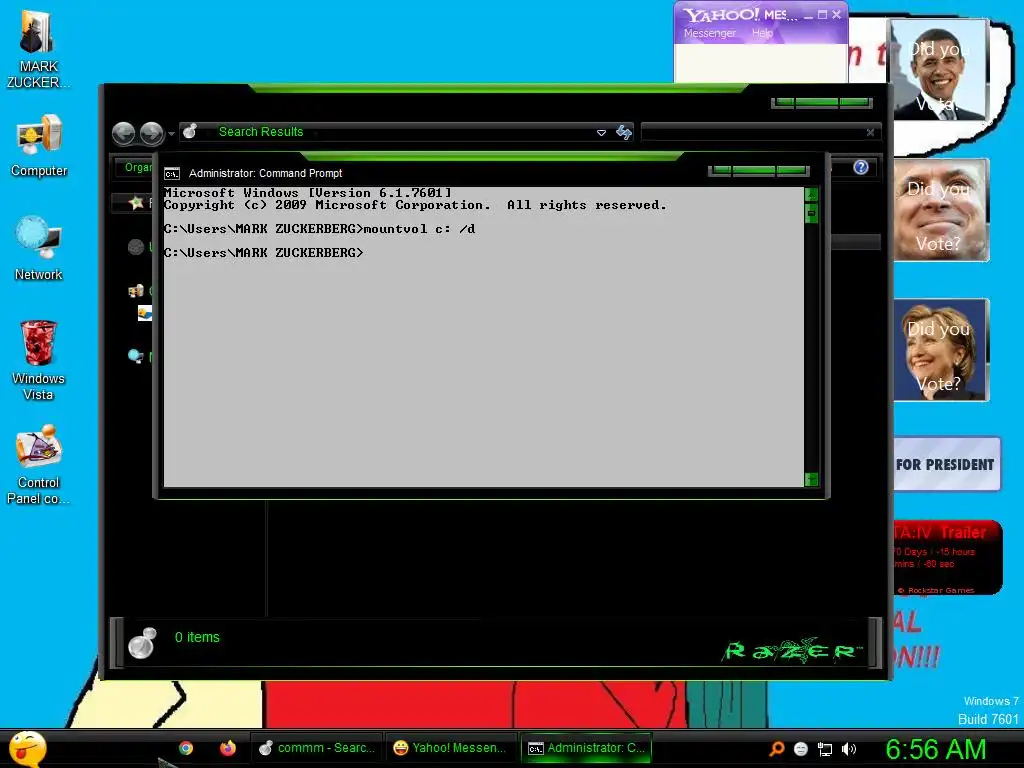Click the Start button smiley orb
Viewport: 1024px width, 768px height.
click(x=27, y=748)
